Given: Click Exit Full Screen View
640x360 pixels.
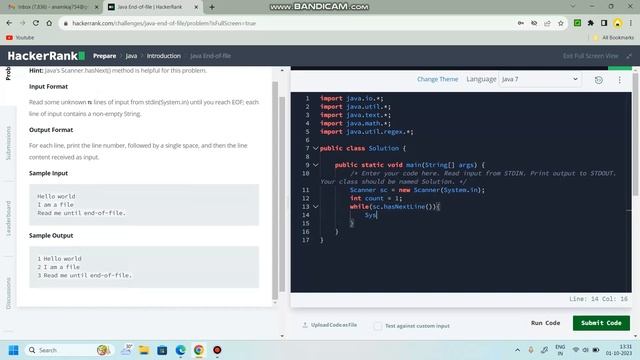Looking at the screenshot, I should (x=591, y=56).
